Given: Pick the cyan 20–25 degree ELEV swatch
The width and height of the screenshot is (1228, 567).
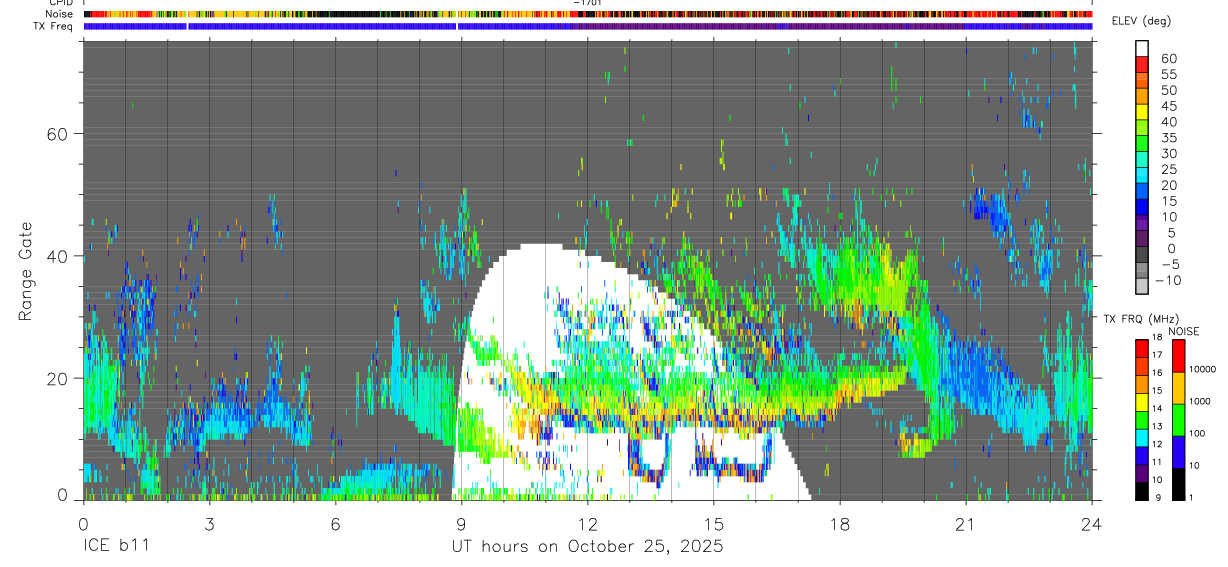Looking at the screenshot, I should point(1142,176).
